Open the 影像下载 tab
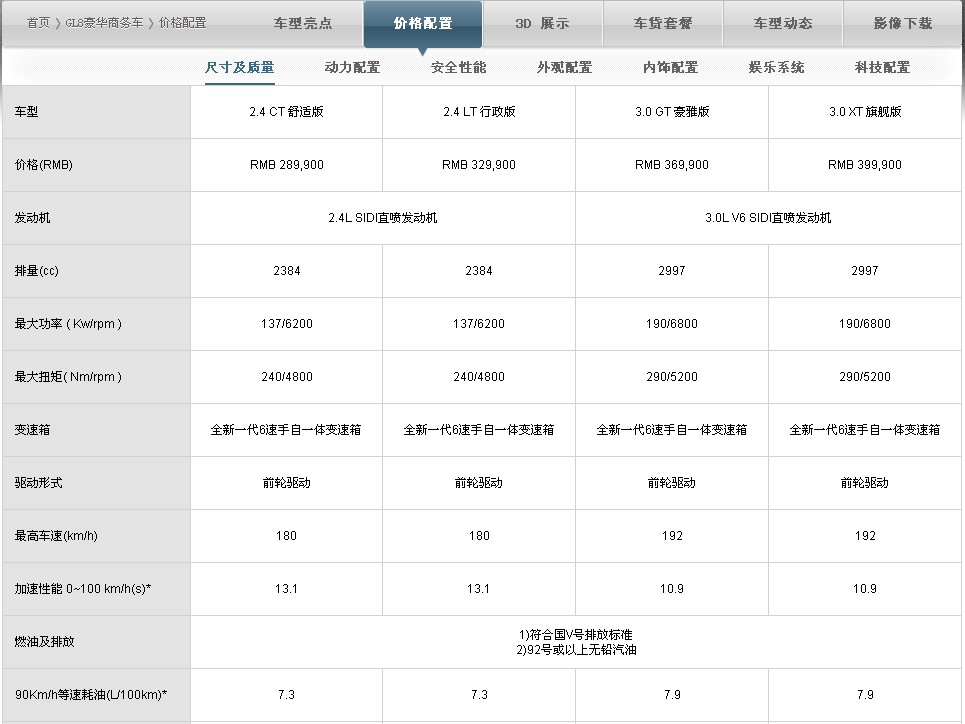 click(x=903, y=21)
